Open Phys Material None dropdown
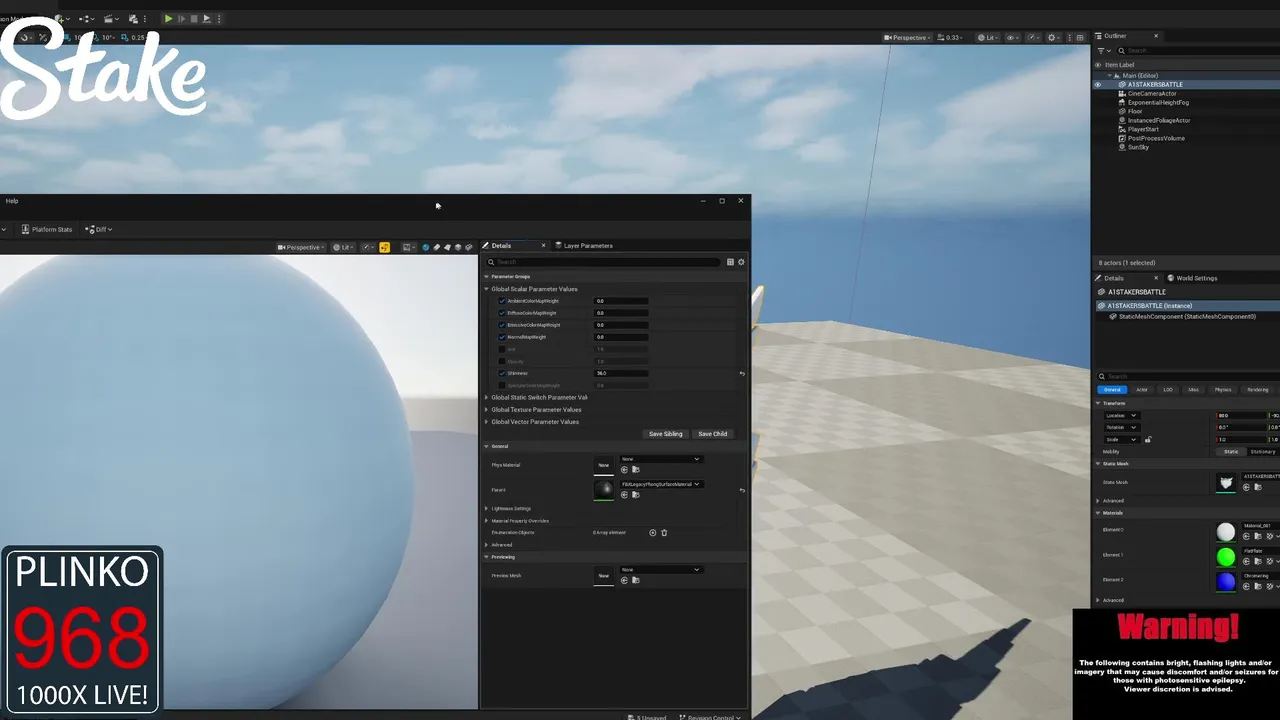The width and height of the screenshot is (1280, 720). (661, 459)
